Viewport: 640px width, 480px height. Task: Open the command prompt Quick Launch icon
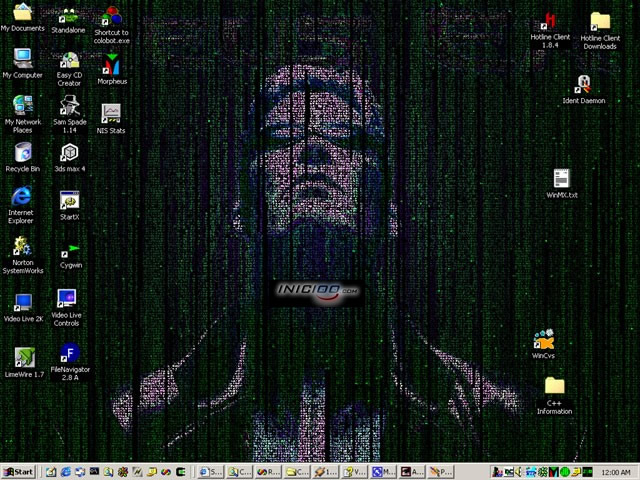[x=94, y=472]
